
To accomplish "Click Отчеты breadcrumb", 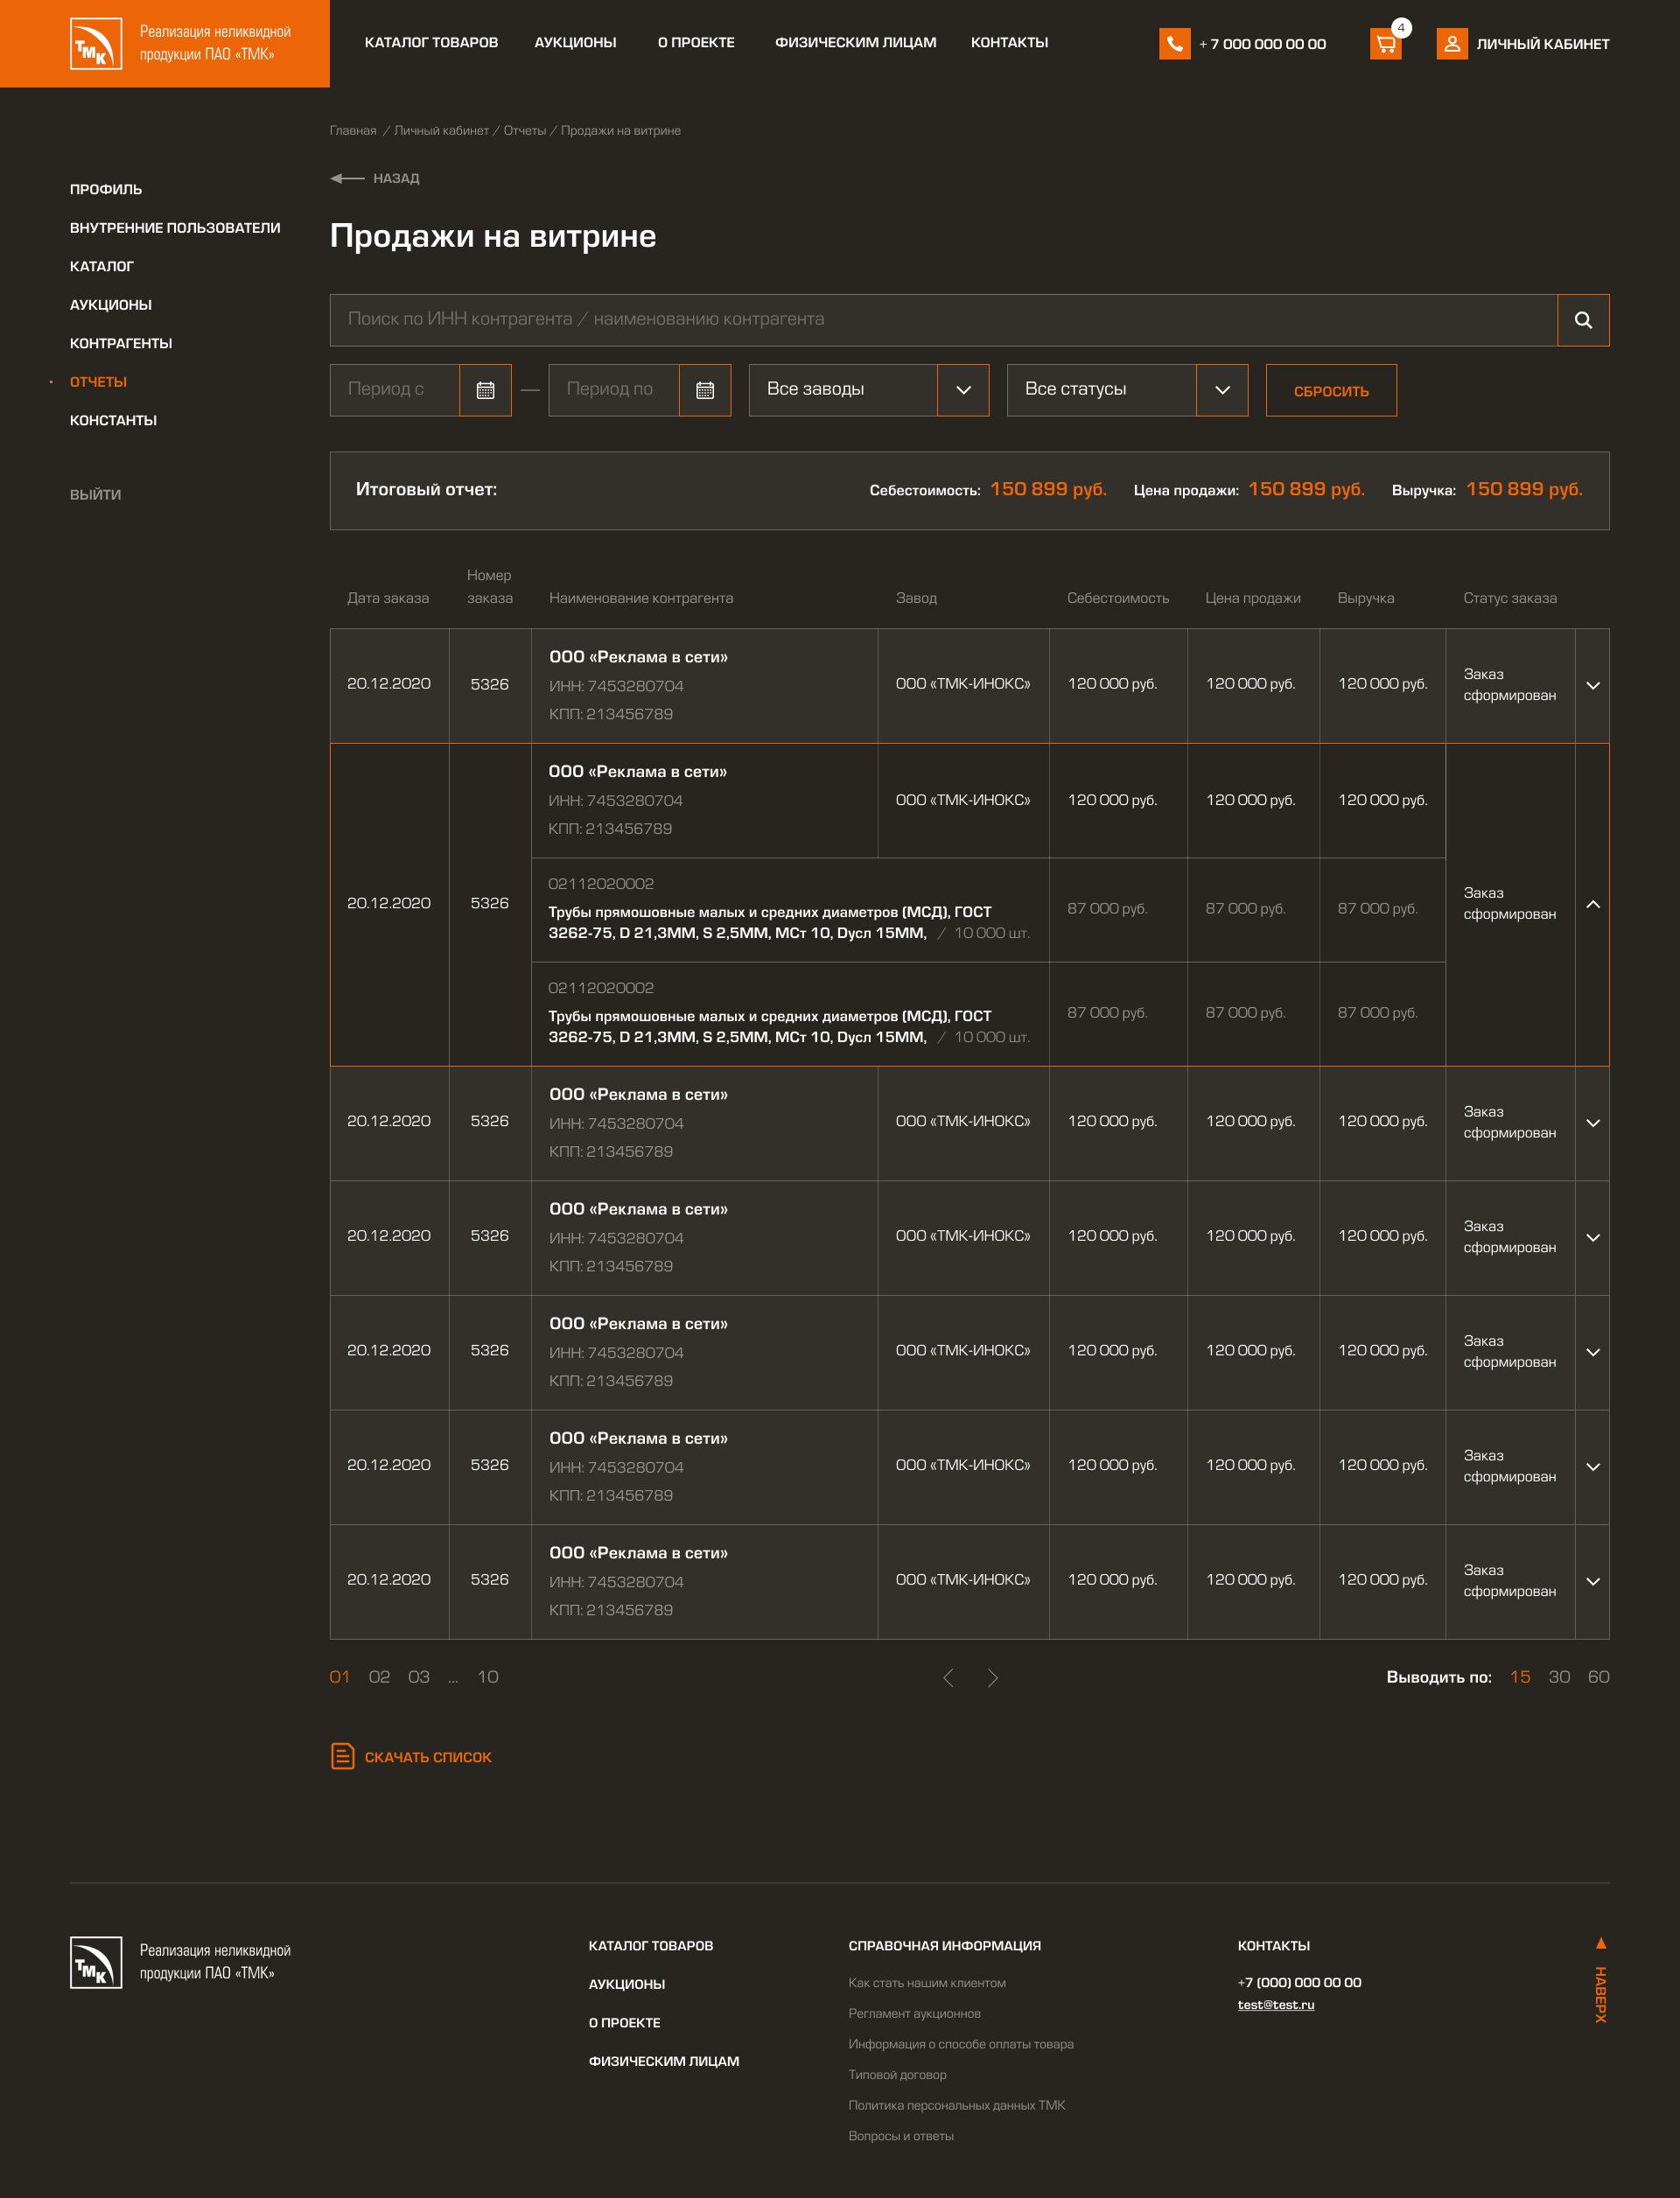I will pyautogui.click(x=525, y=131).
